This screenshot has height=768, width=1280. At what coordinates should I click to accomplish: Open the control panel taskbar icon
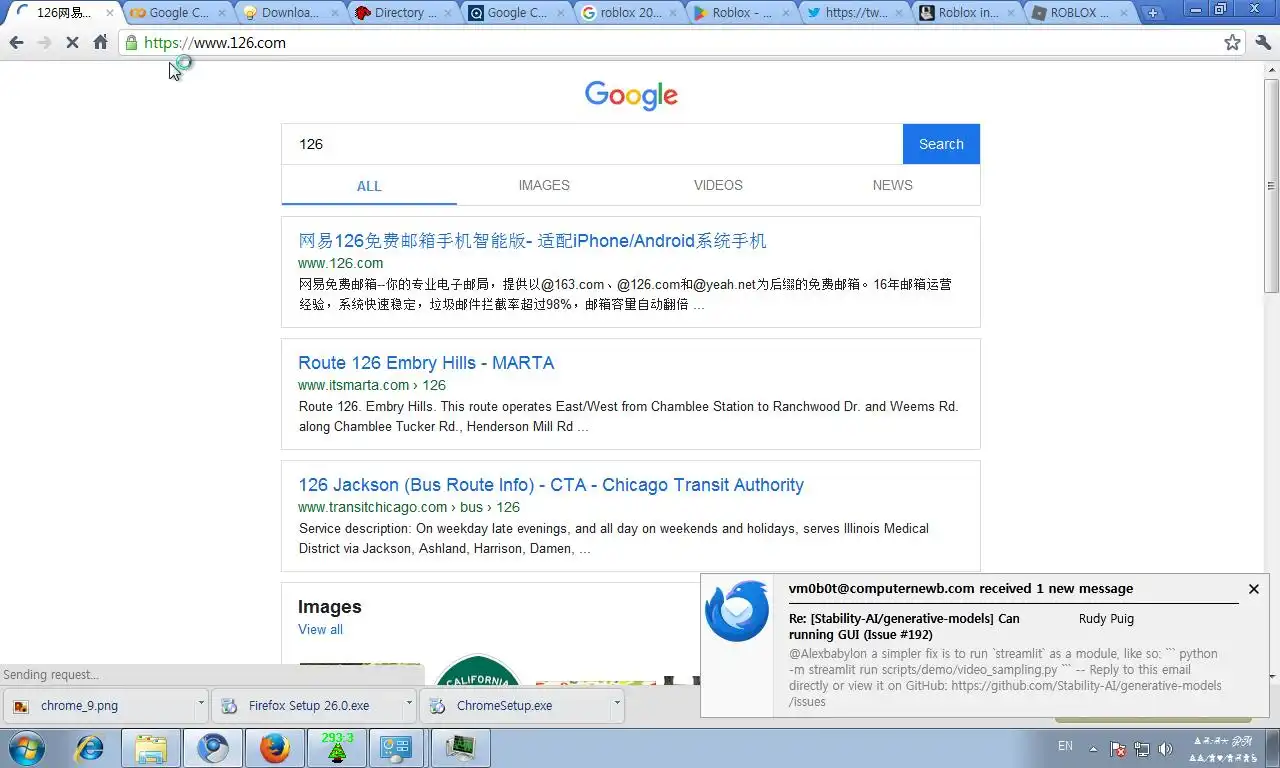click(x=397, y=748)
